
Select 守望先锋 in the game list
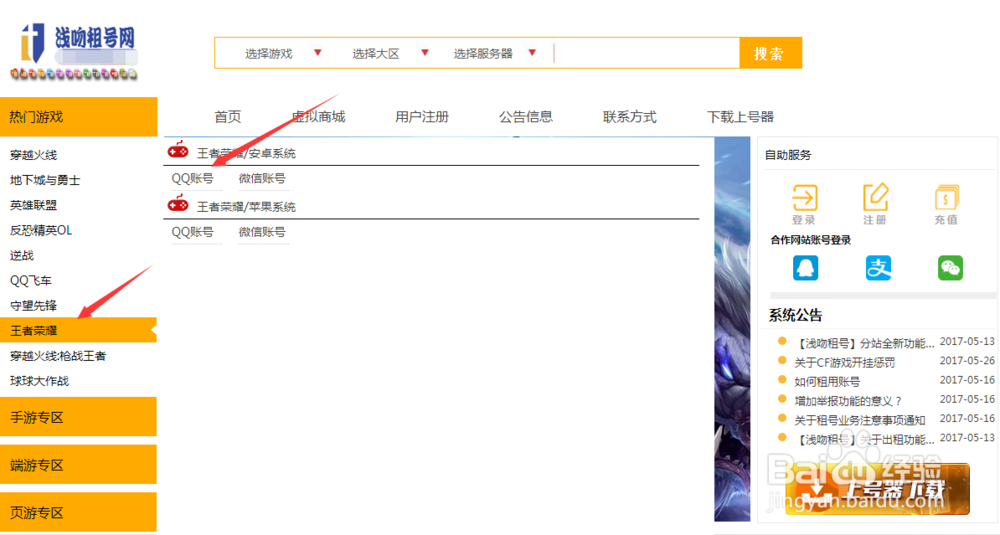pyautogui.click(x=33, y=305)
